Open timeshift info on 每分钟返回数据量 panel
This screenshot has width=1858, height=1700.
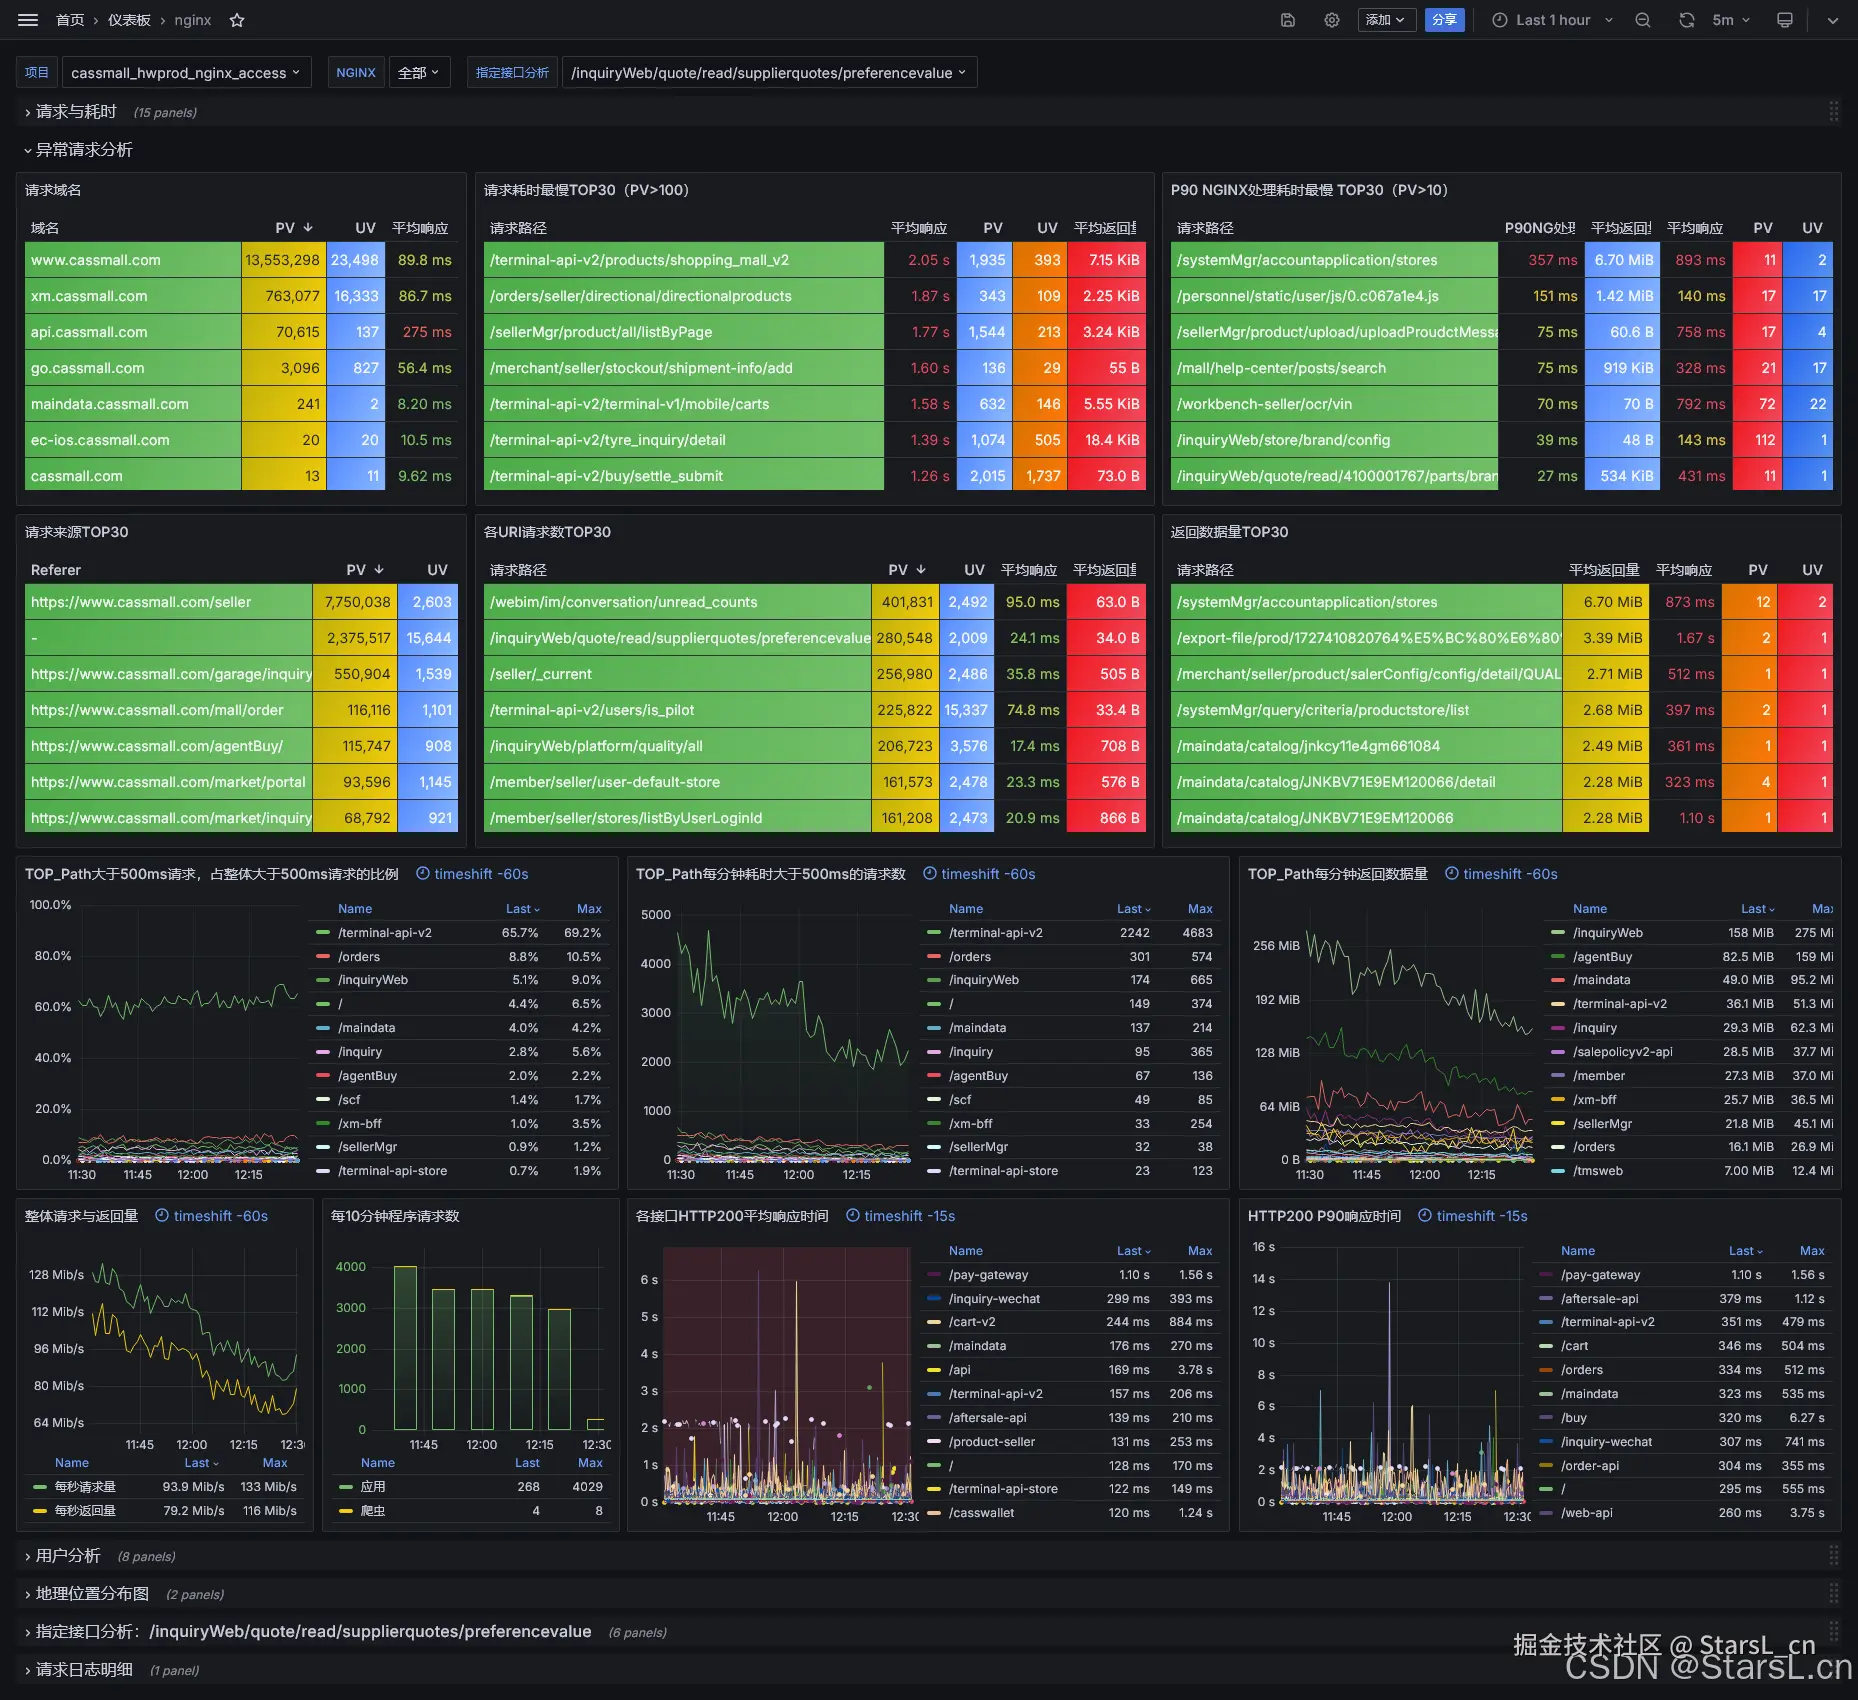[1501, 874]
